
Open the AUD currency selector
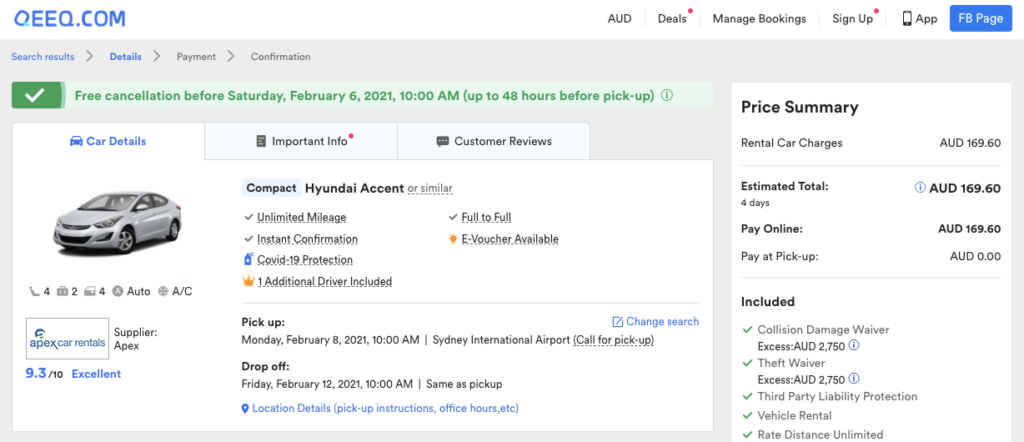(x=619, y=18)
